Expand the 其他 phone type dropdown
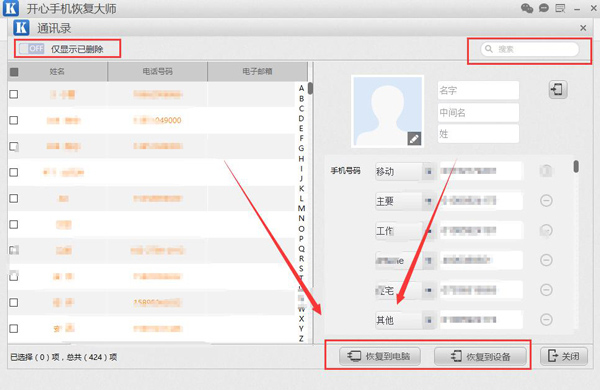Image resolution: width=600 pixels, height=390 pixels. pyautogui.click(x=429, y=320)
